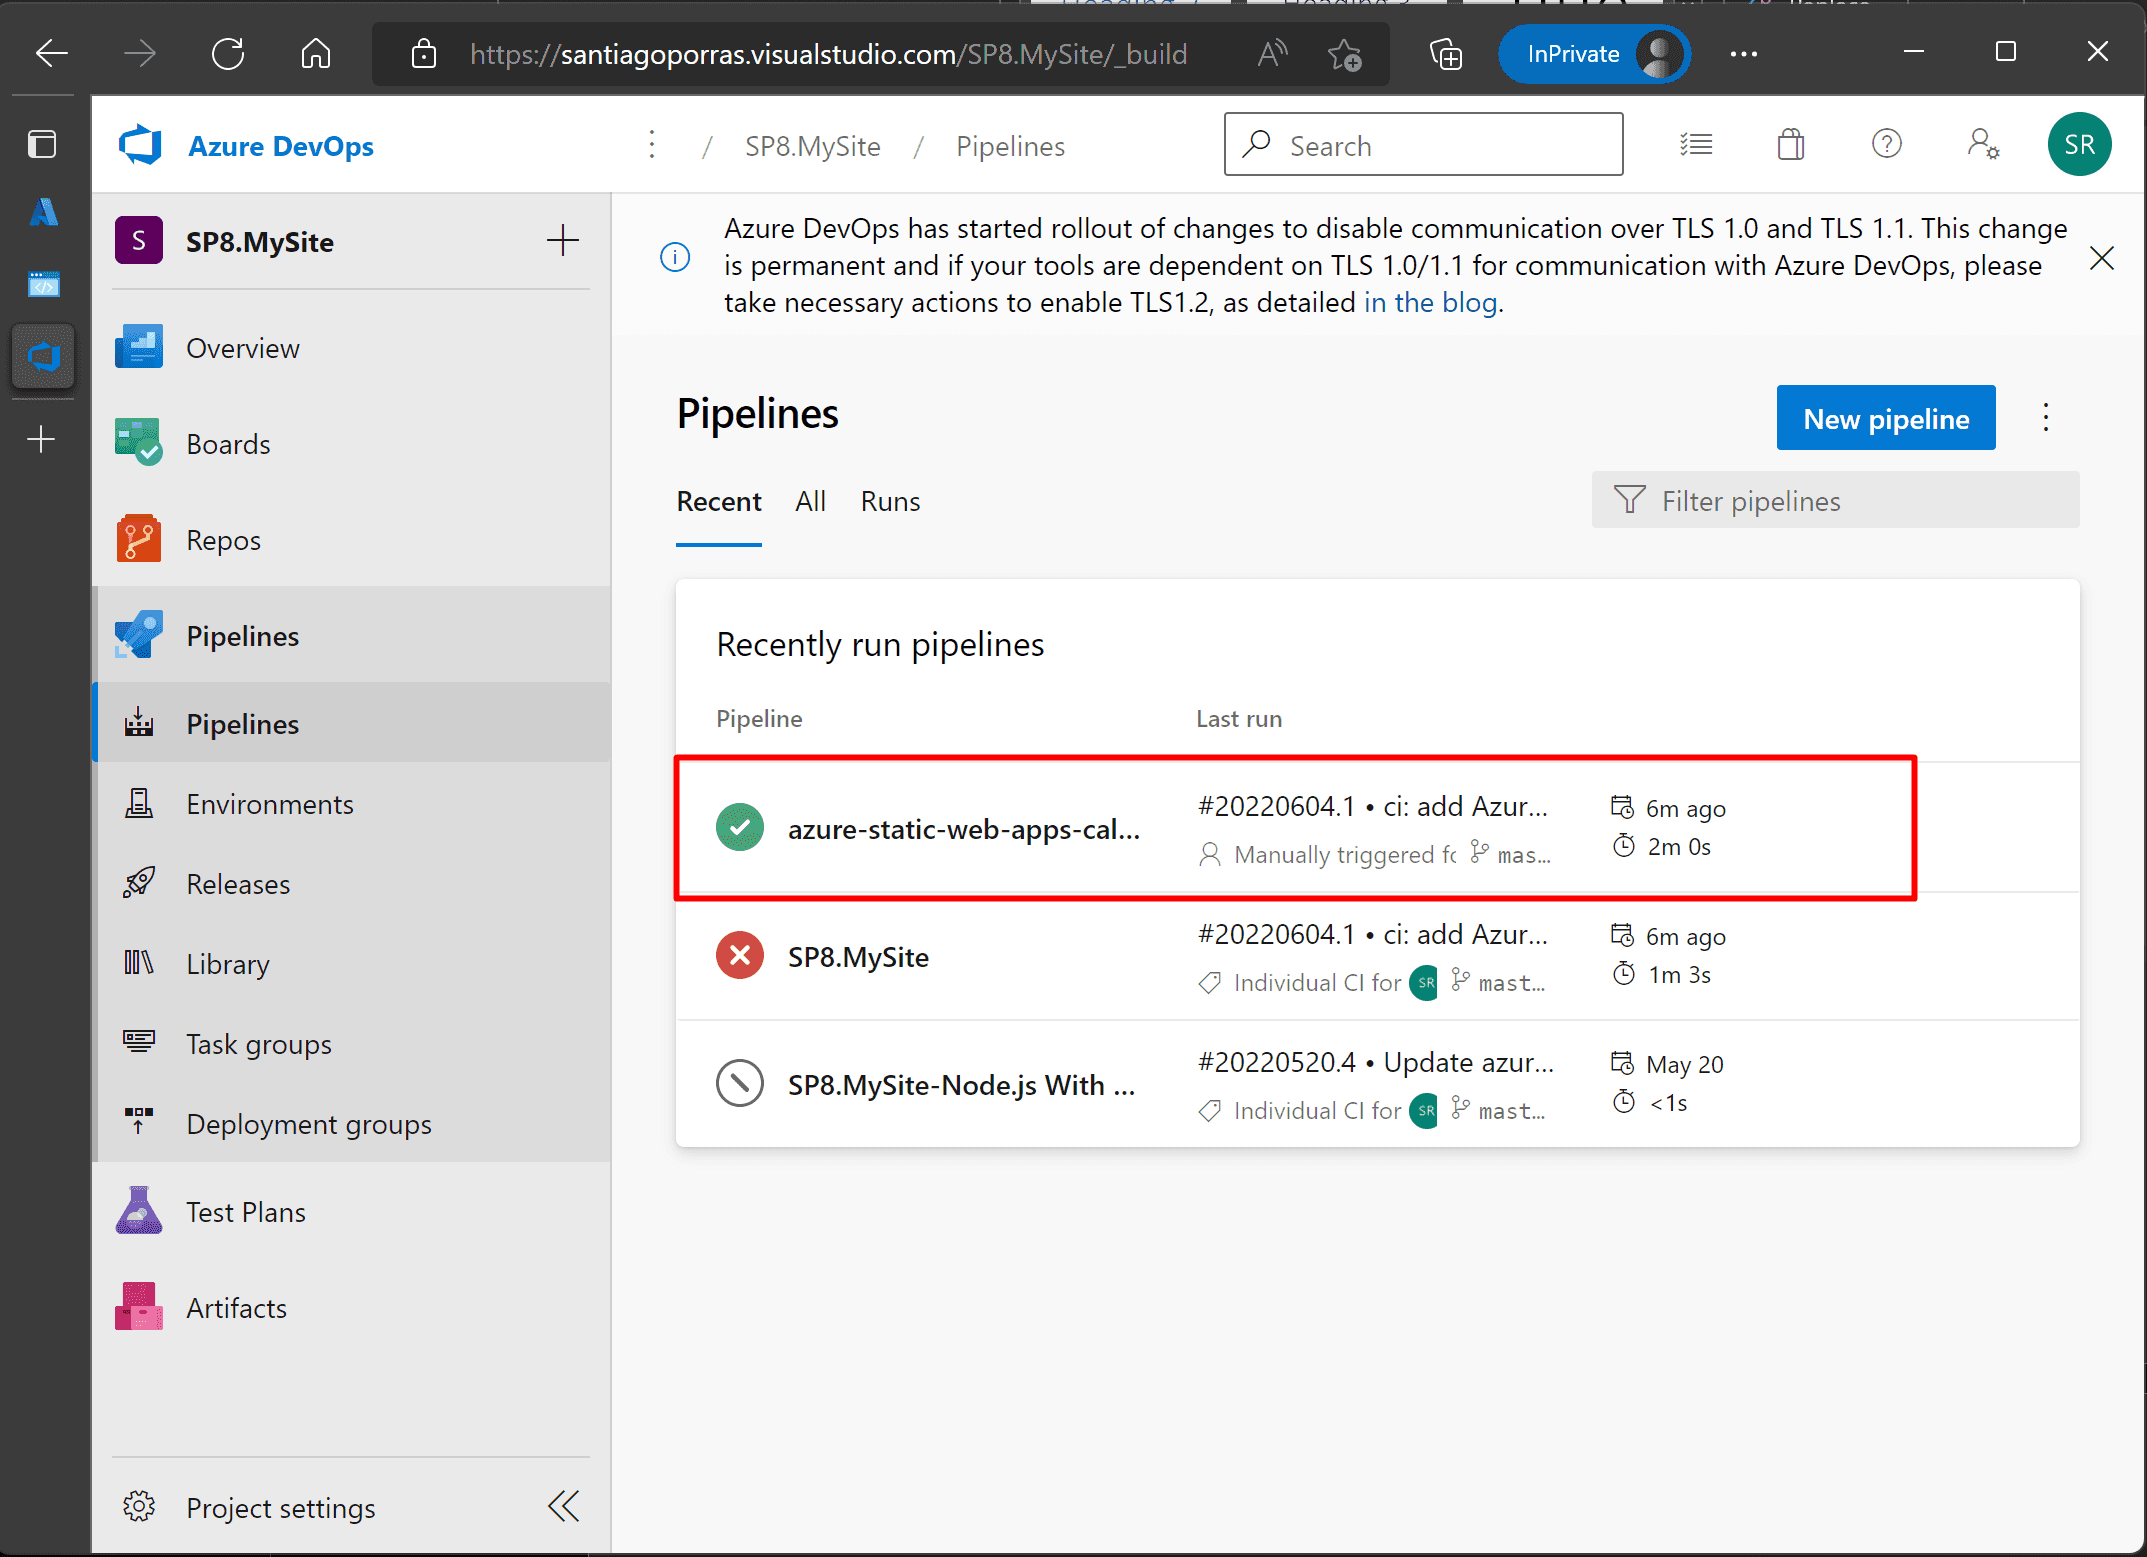Go to SP8.MySite breadcrumb

pos(813,146)
